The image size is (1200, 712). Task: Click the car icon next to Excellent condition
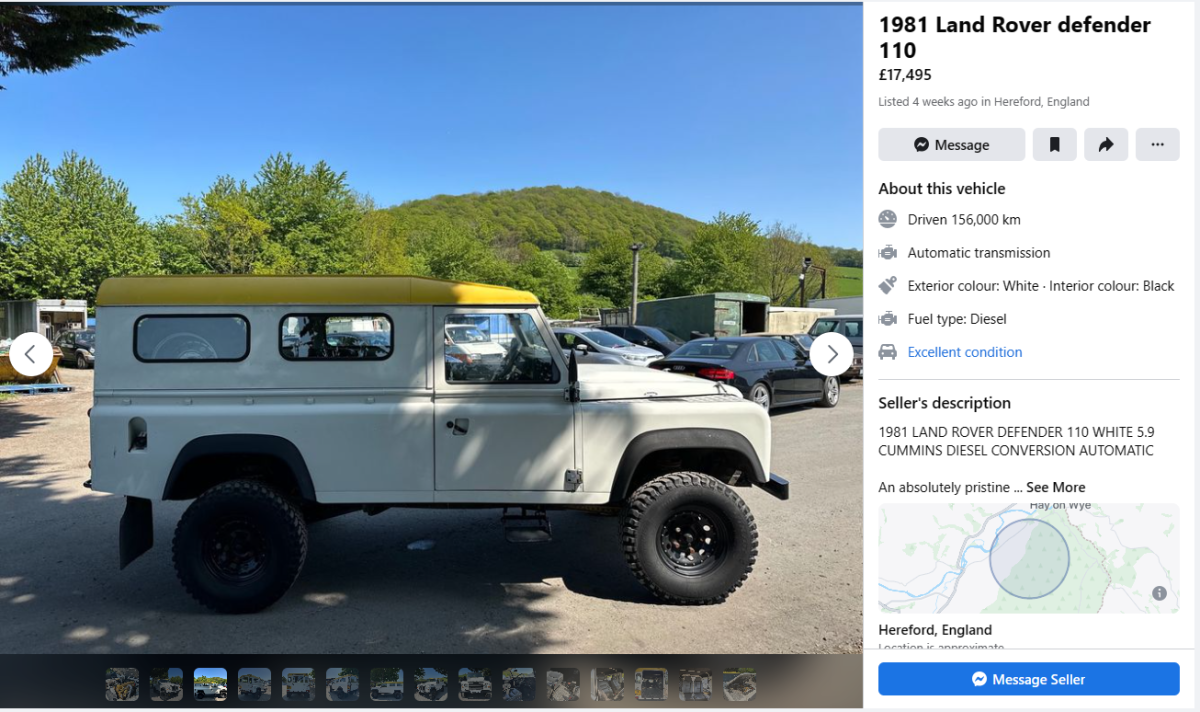pos(888,352)
